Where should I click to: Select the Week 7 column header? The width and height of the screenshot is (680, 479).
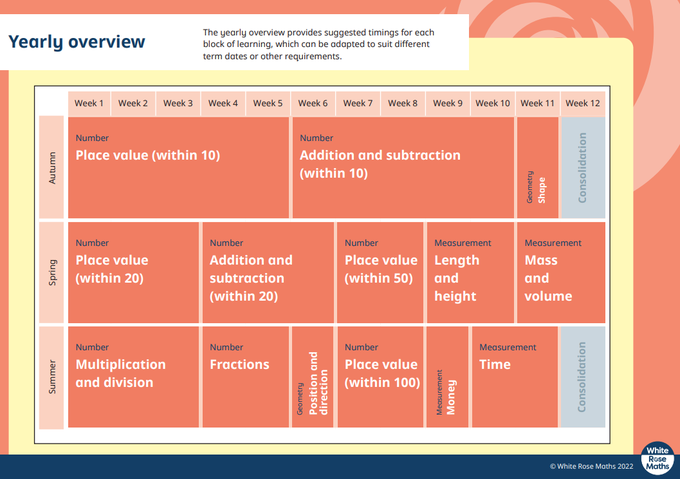pos(358,103)
